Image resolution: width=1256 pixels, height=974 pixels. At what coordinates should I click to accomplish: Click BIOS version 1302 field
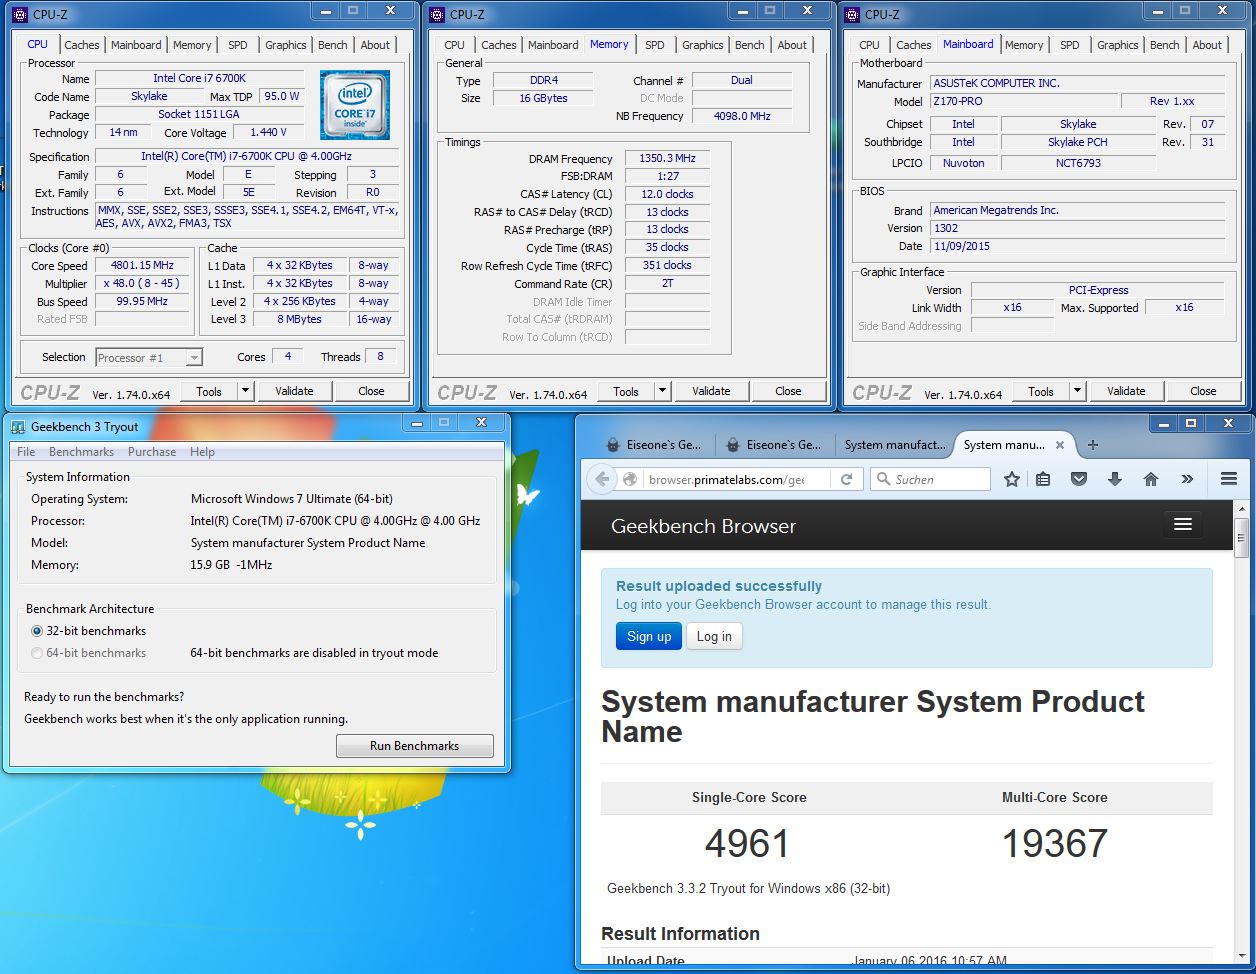tap(1077, 228)
